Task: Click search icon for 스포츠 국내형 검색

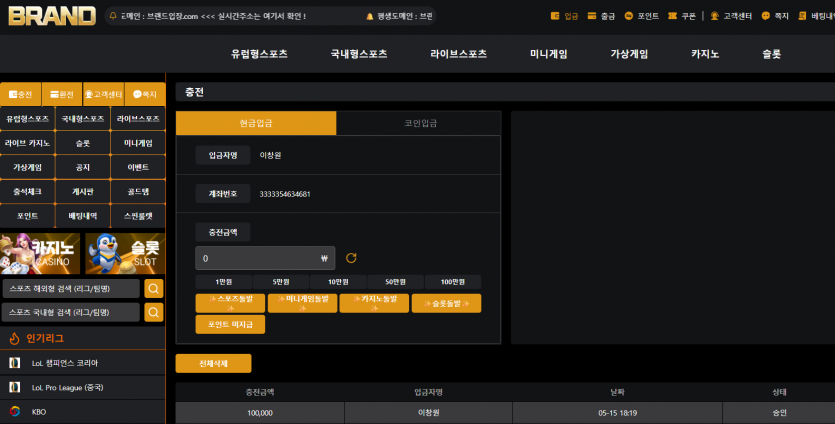Action: tap(154, 312)
